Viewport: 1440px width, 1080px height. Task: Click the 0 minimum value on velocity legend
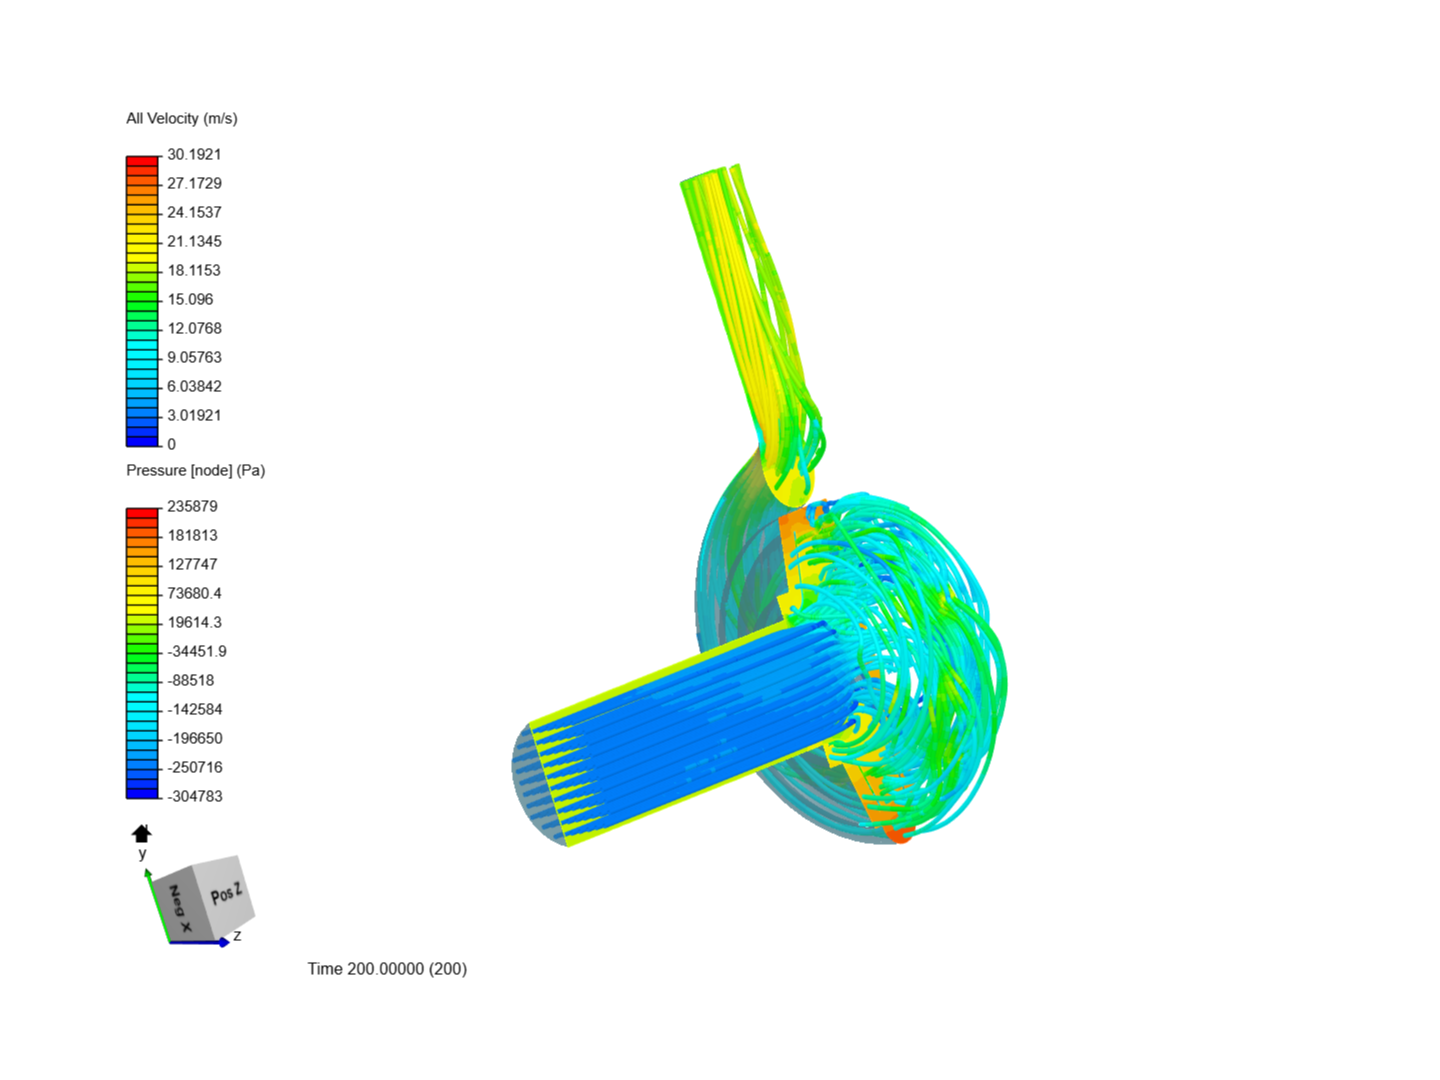(x=171, y=444)
